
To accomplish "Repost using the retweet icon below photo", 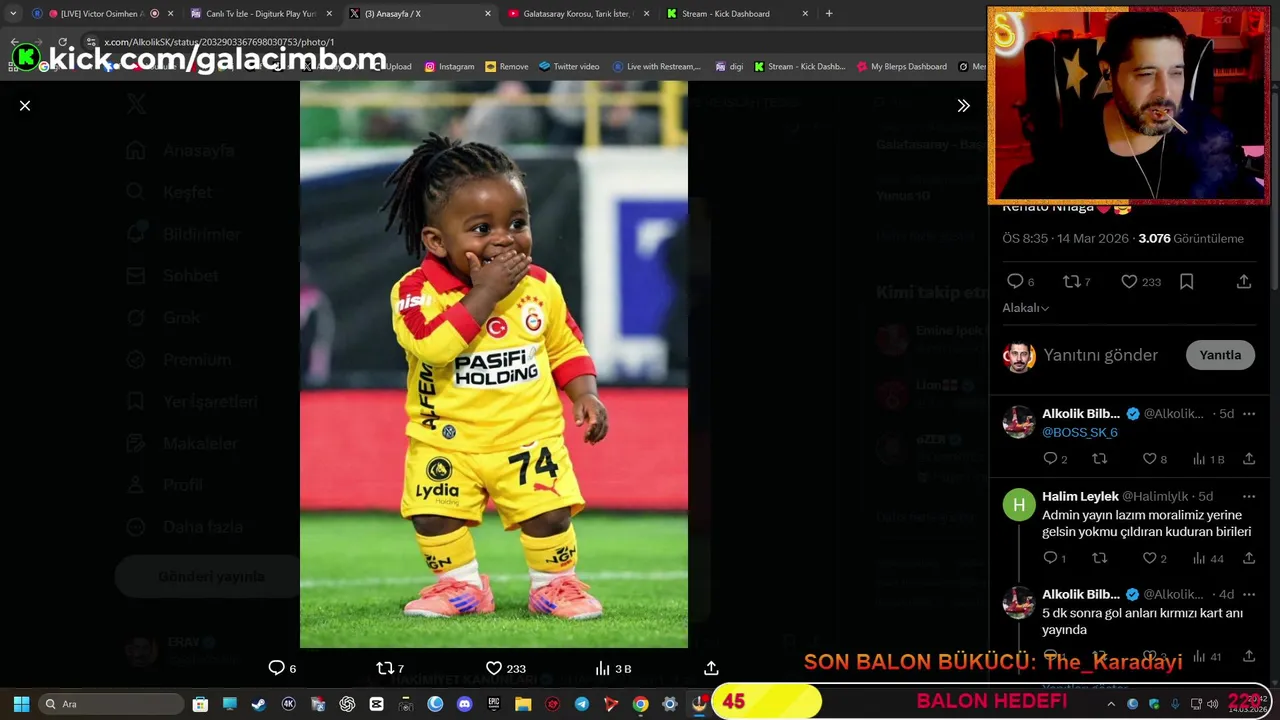I will [x=385, y=668].
